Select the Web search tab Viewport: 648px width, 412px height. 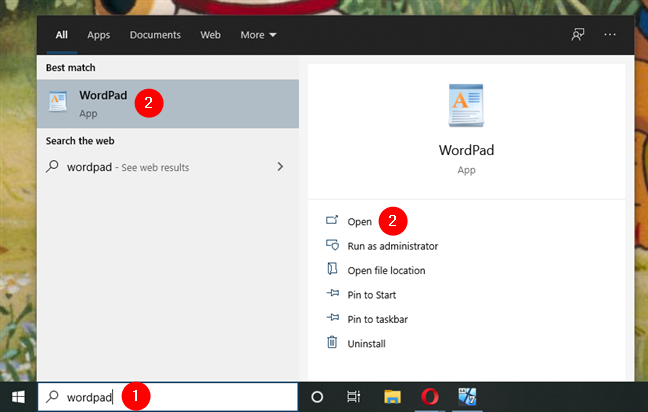210,35
